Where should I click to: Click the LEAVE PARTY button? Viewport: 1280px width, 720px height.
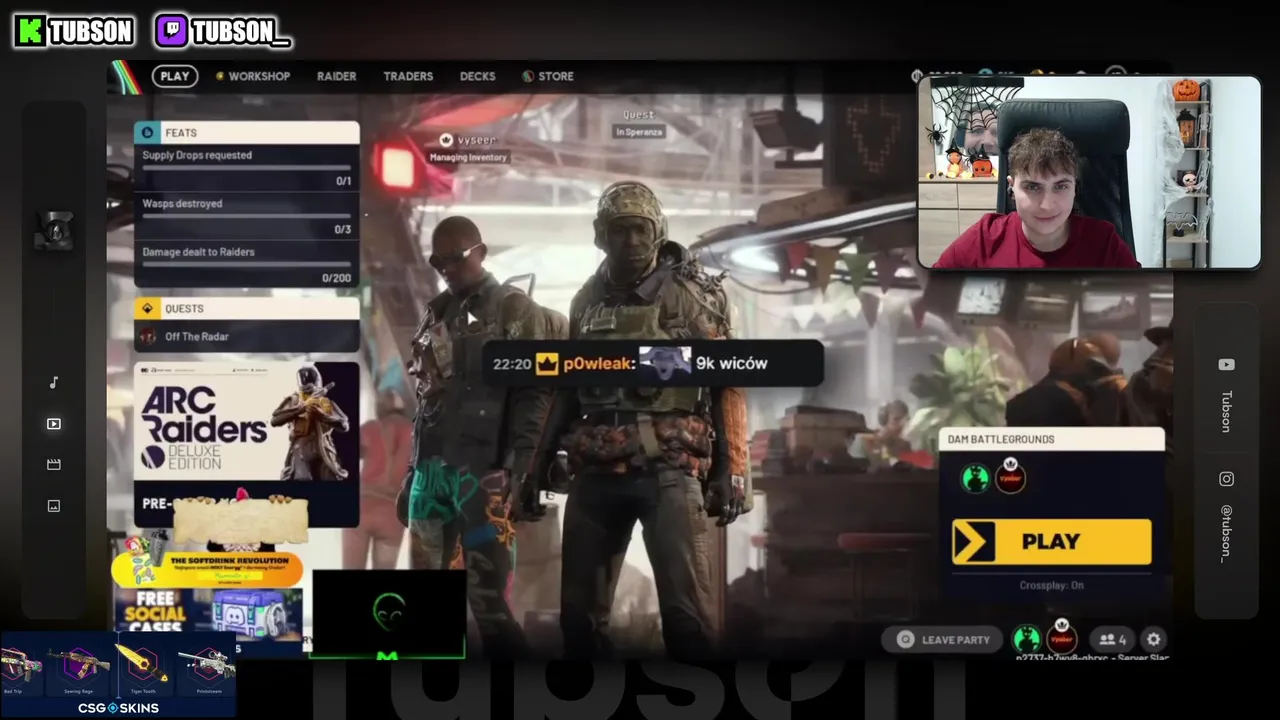tap(944, 640)
